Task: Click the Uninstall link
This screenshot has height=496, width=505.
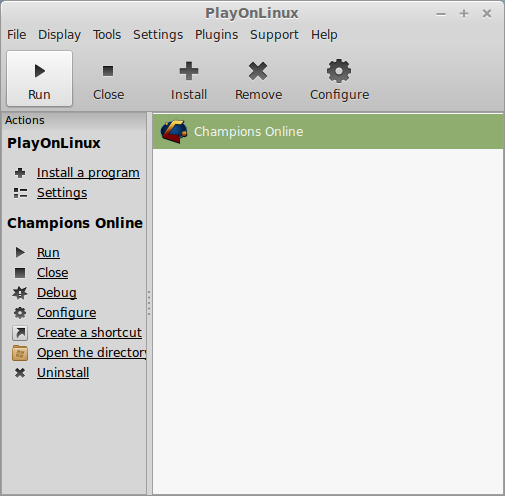Action: pyautogui.click(x=63, y=373)
